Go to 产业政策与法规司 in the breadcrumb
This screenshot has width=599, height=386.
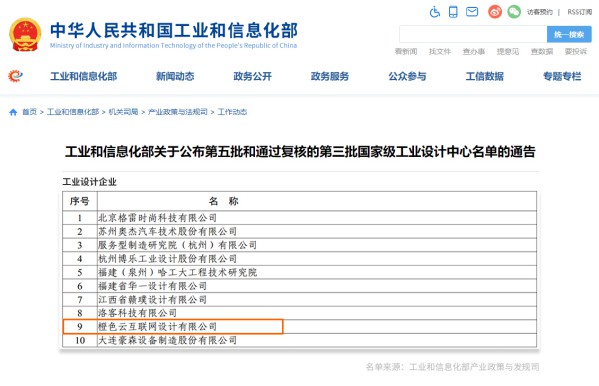click(x=178, y=112)
